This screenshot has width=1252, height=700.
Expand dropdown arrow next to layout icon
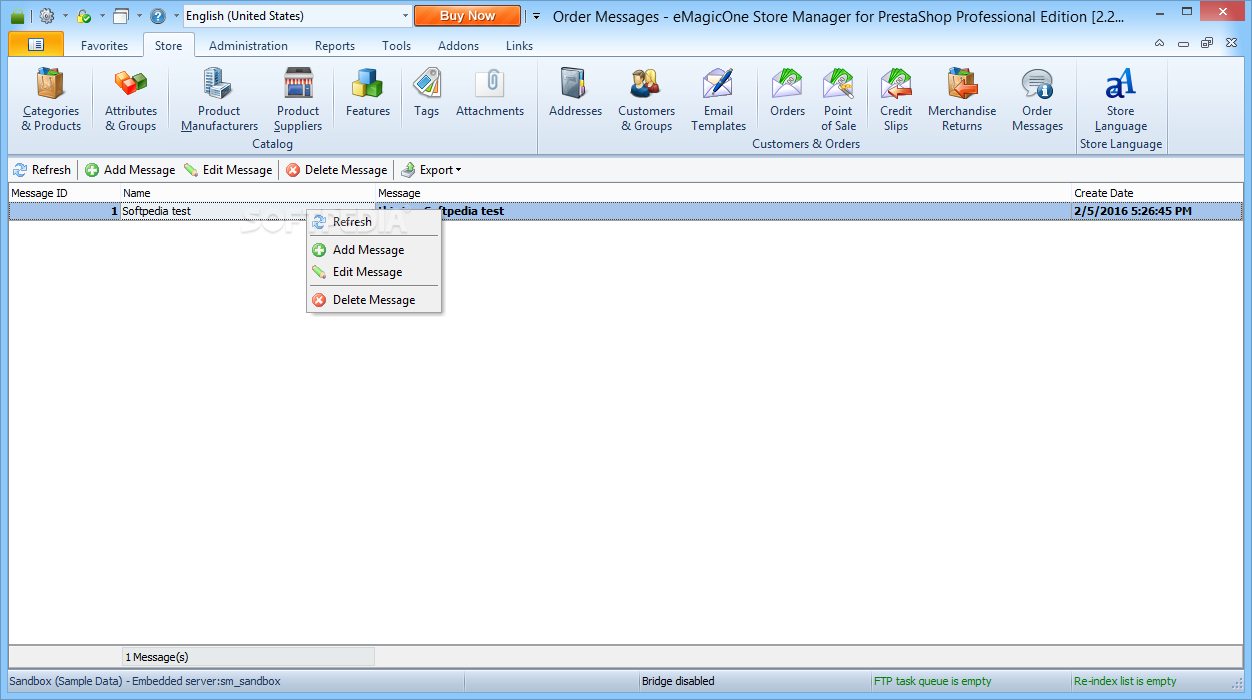point(139,16)
